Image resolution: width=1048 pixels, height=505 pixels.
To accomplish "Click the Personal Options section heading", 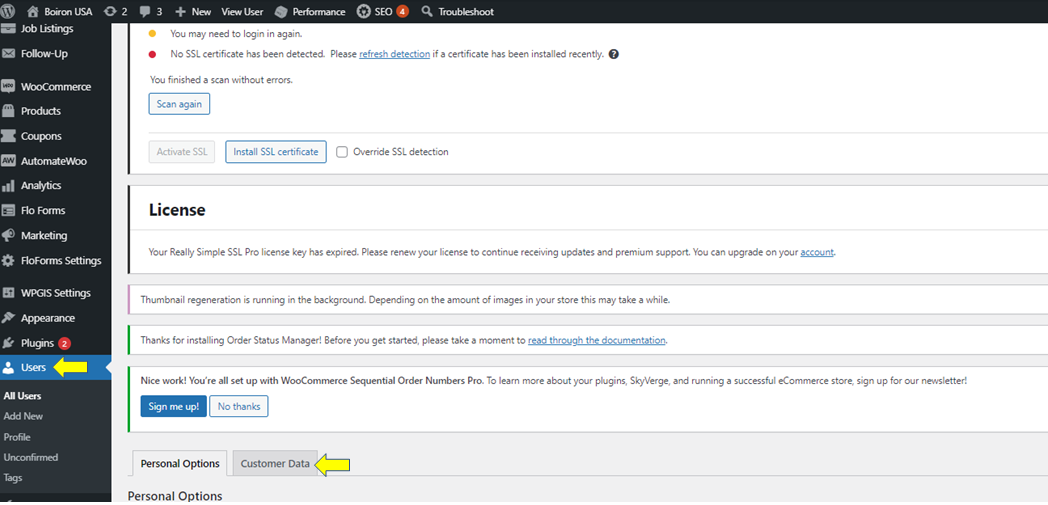I will coord(175,496).
